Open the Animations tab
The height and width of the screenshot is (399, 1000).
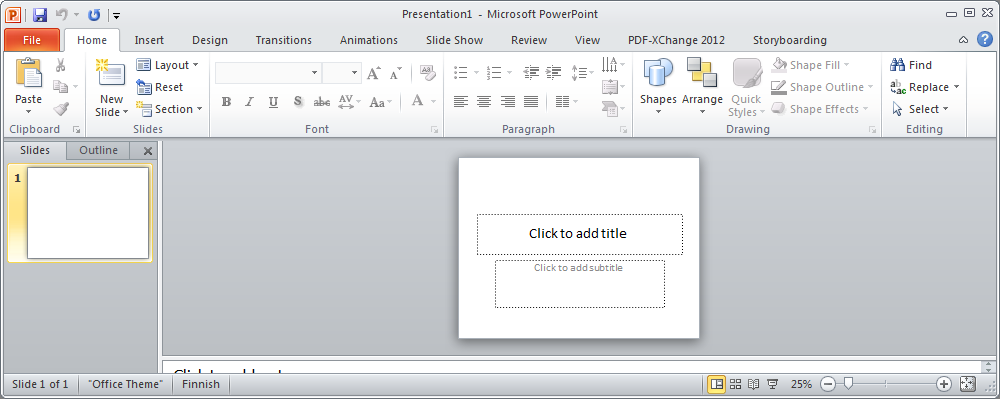(x=369, y=40)
